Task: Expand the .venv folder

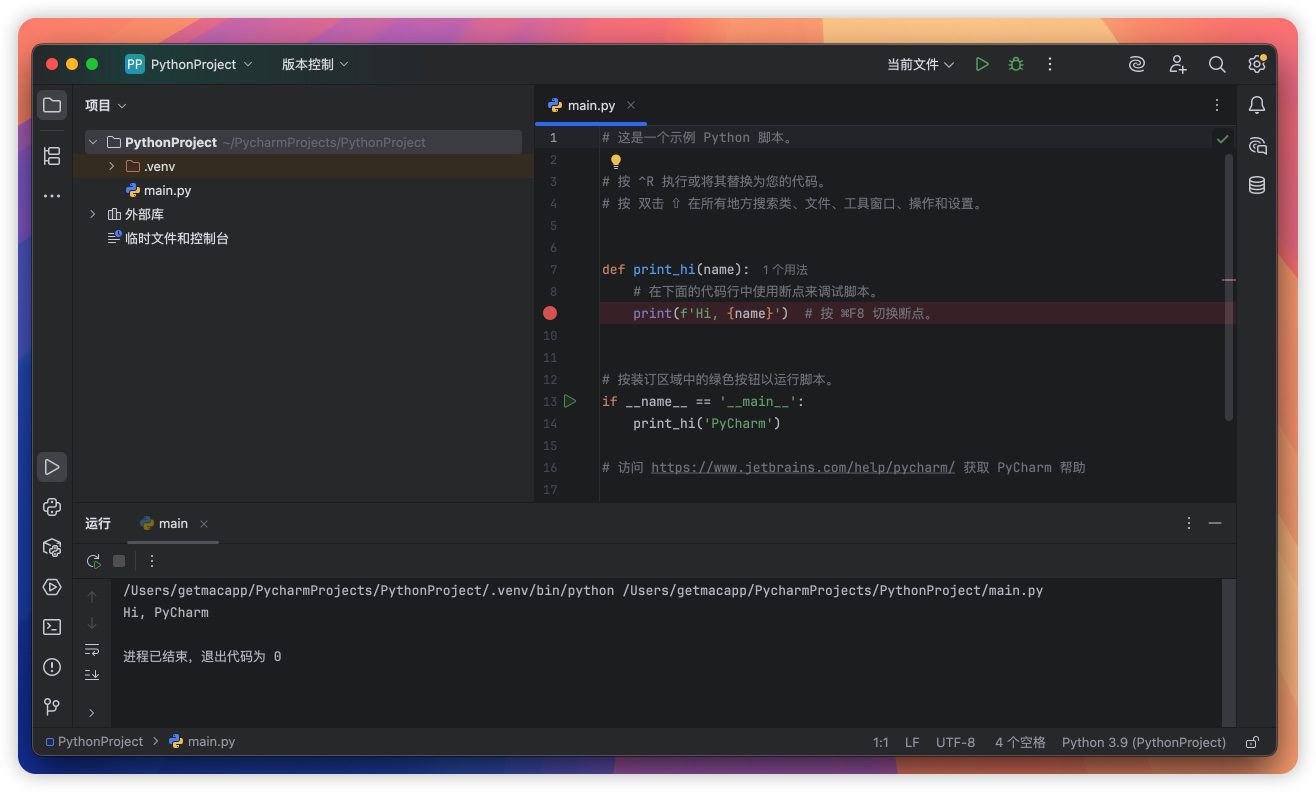Action: pos(112,166)
